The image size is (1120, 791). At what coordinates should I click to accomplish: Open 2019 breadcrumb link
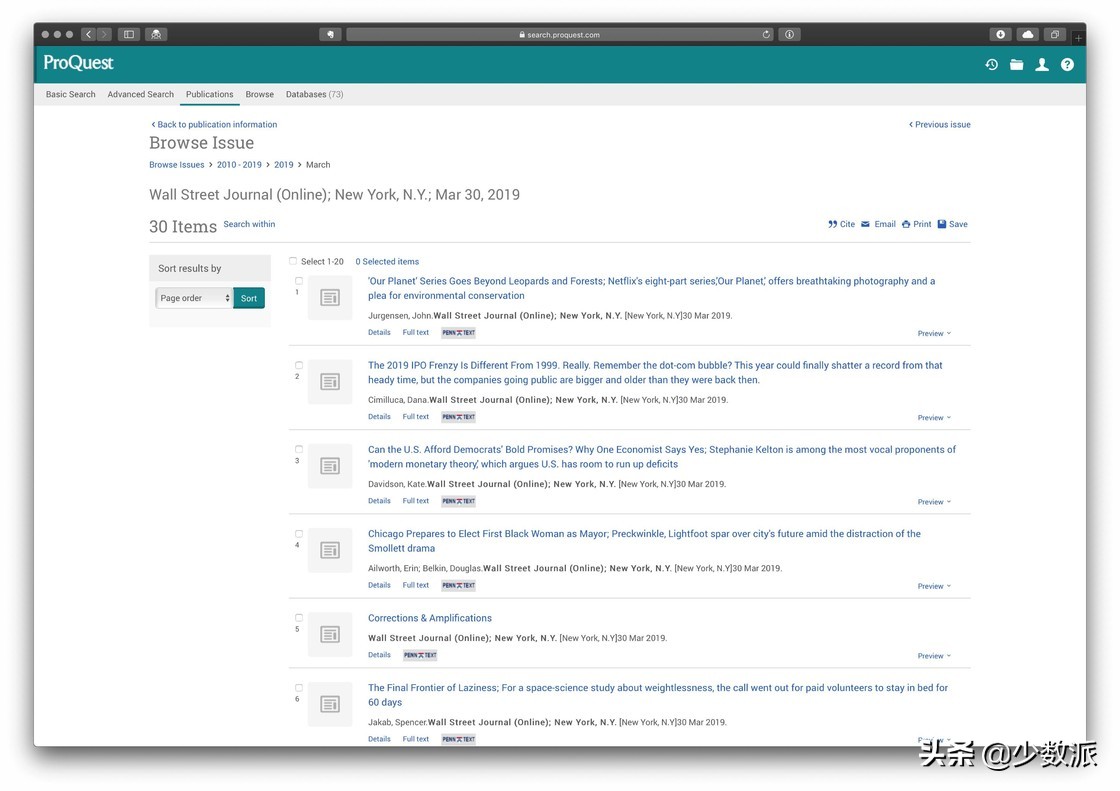[284, 165]
